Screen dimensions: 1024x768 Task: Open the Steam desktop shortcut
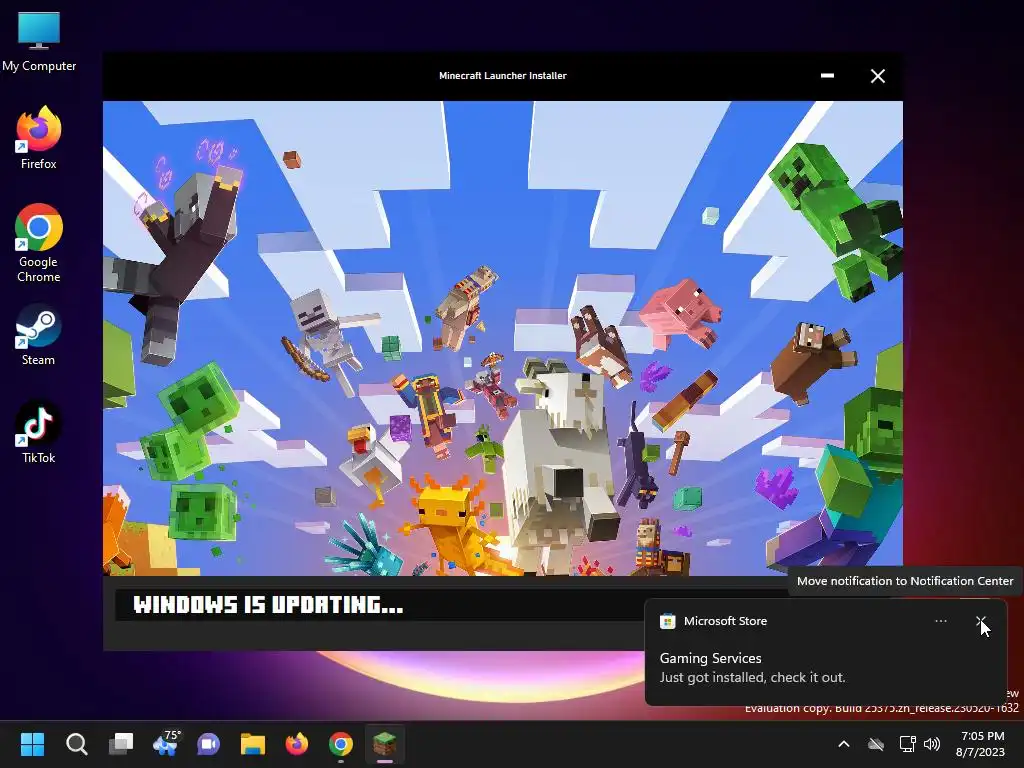point(39,334)
